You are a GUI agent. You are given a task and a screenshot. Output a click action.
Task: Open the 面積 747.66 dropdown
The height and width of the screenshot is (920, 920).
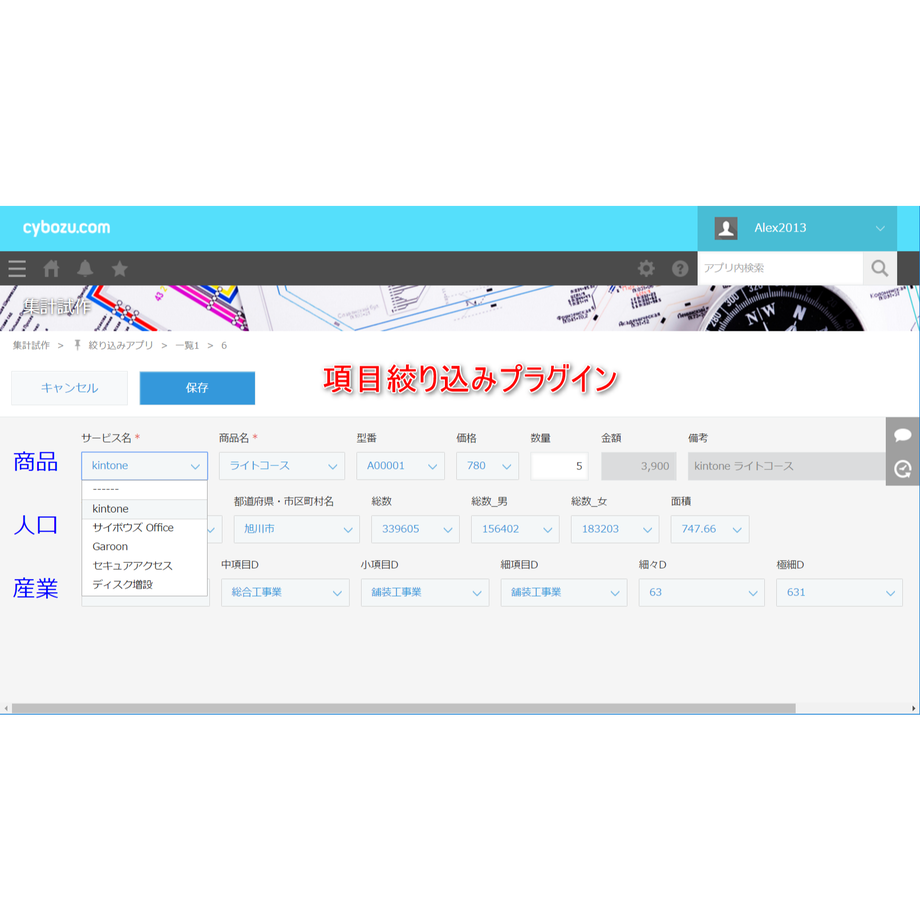tap(710, 529)
